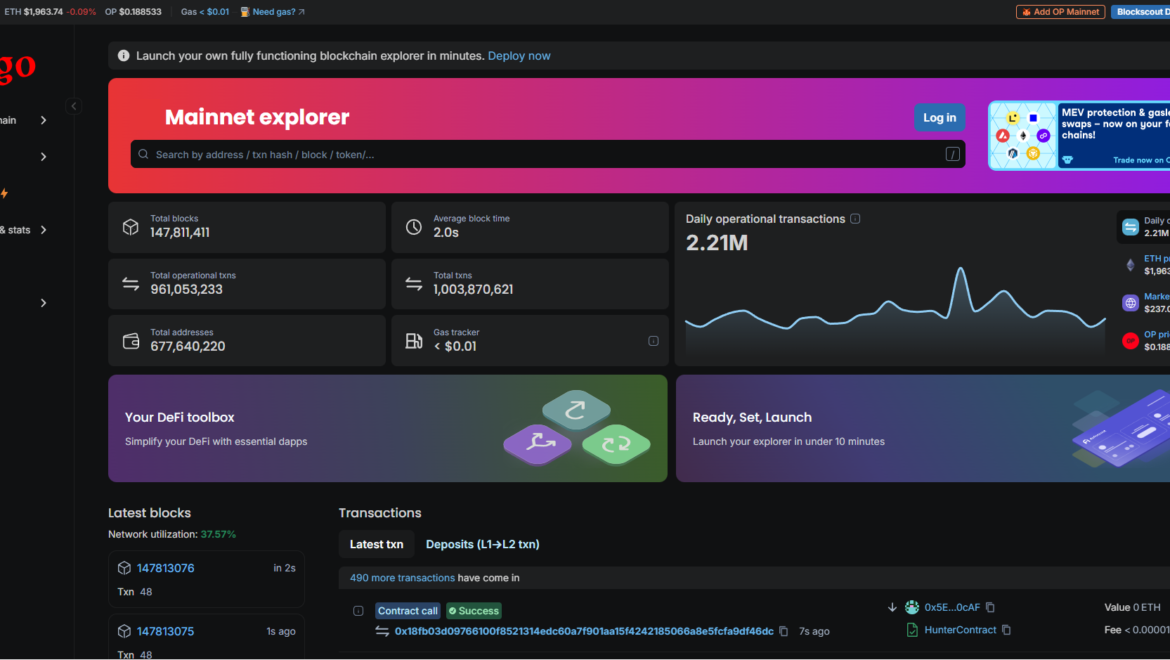This screenshot has height=660, width=1170.
Task: Open gas tracker info tooltip icon
Action: point(653,341)
